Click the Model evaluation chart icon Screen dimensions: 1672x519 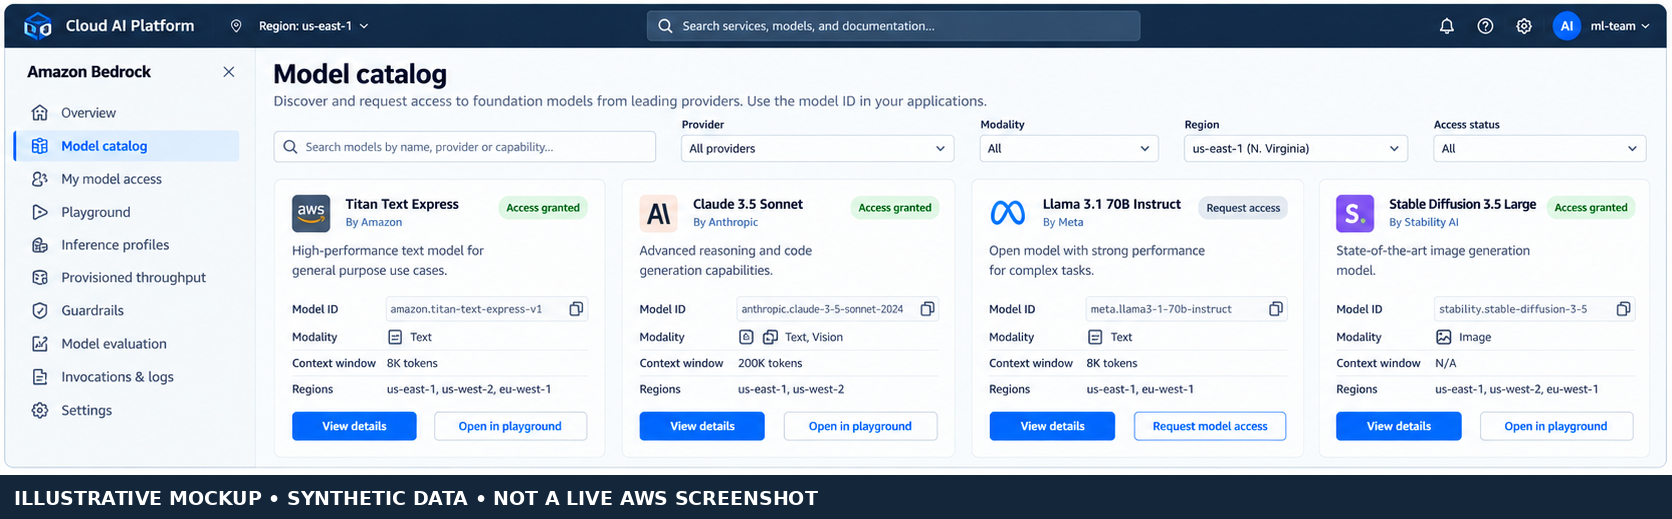(40, 344)
